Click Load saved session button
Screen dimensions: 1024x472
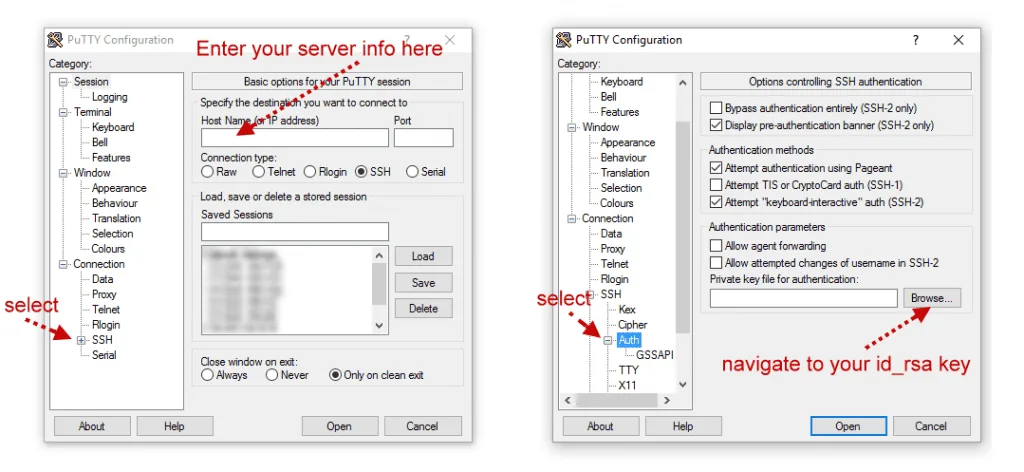click(423, 257)
